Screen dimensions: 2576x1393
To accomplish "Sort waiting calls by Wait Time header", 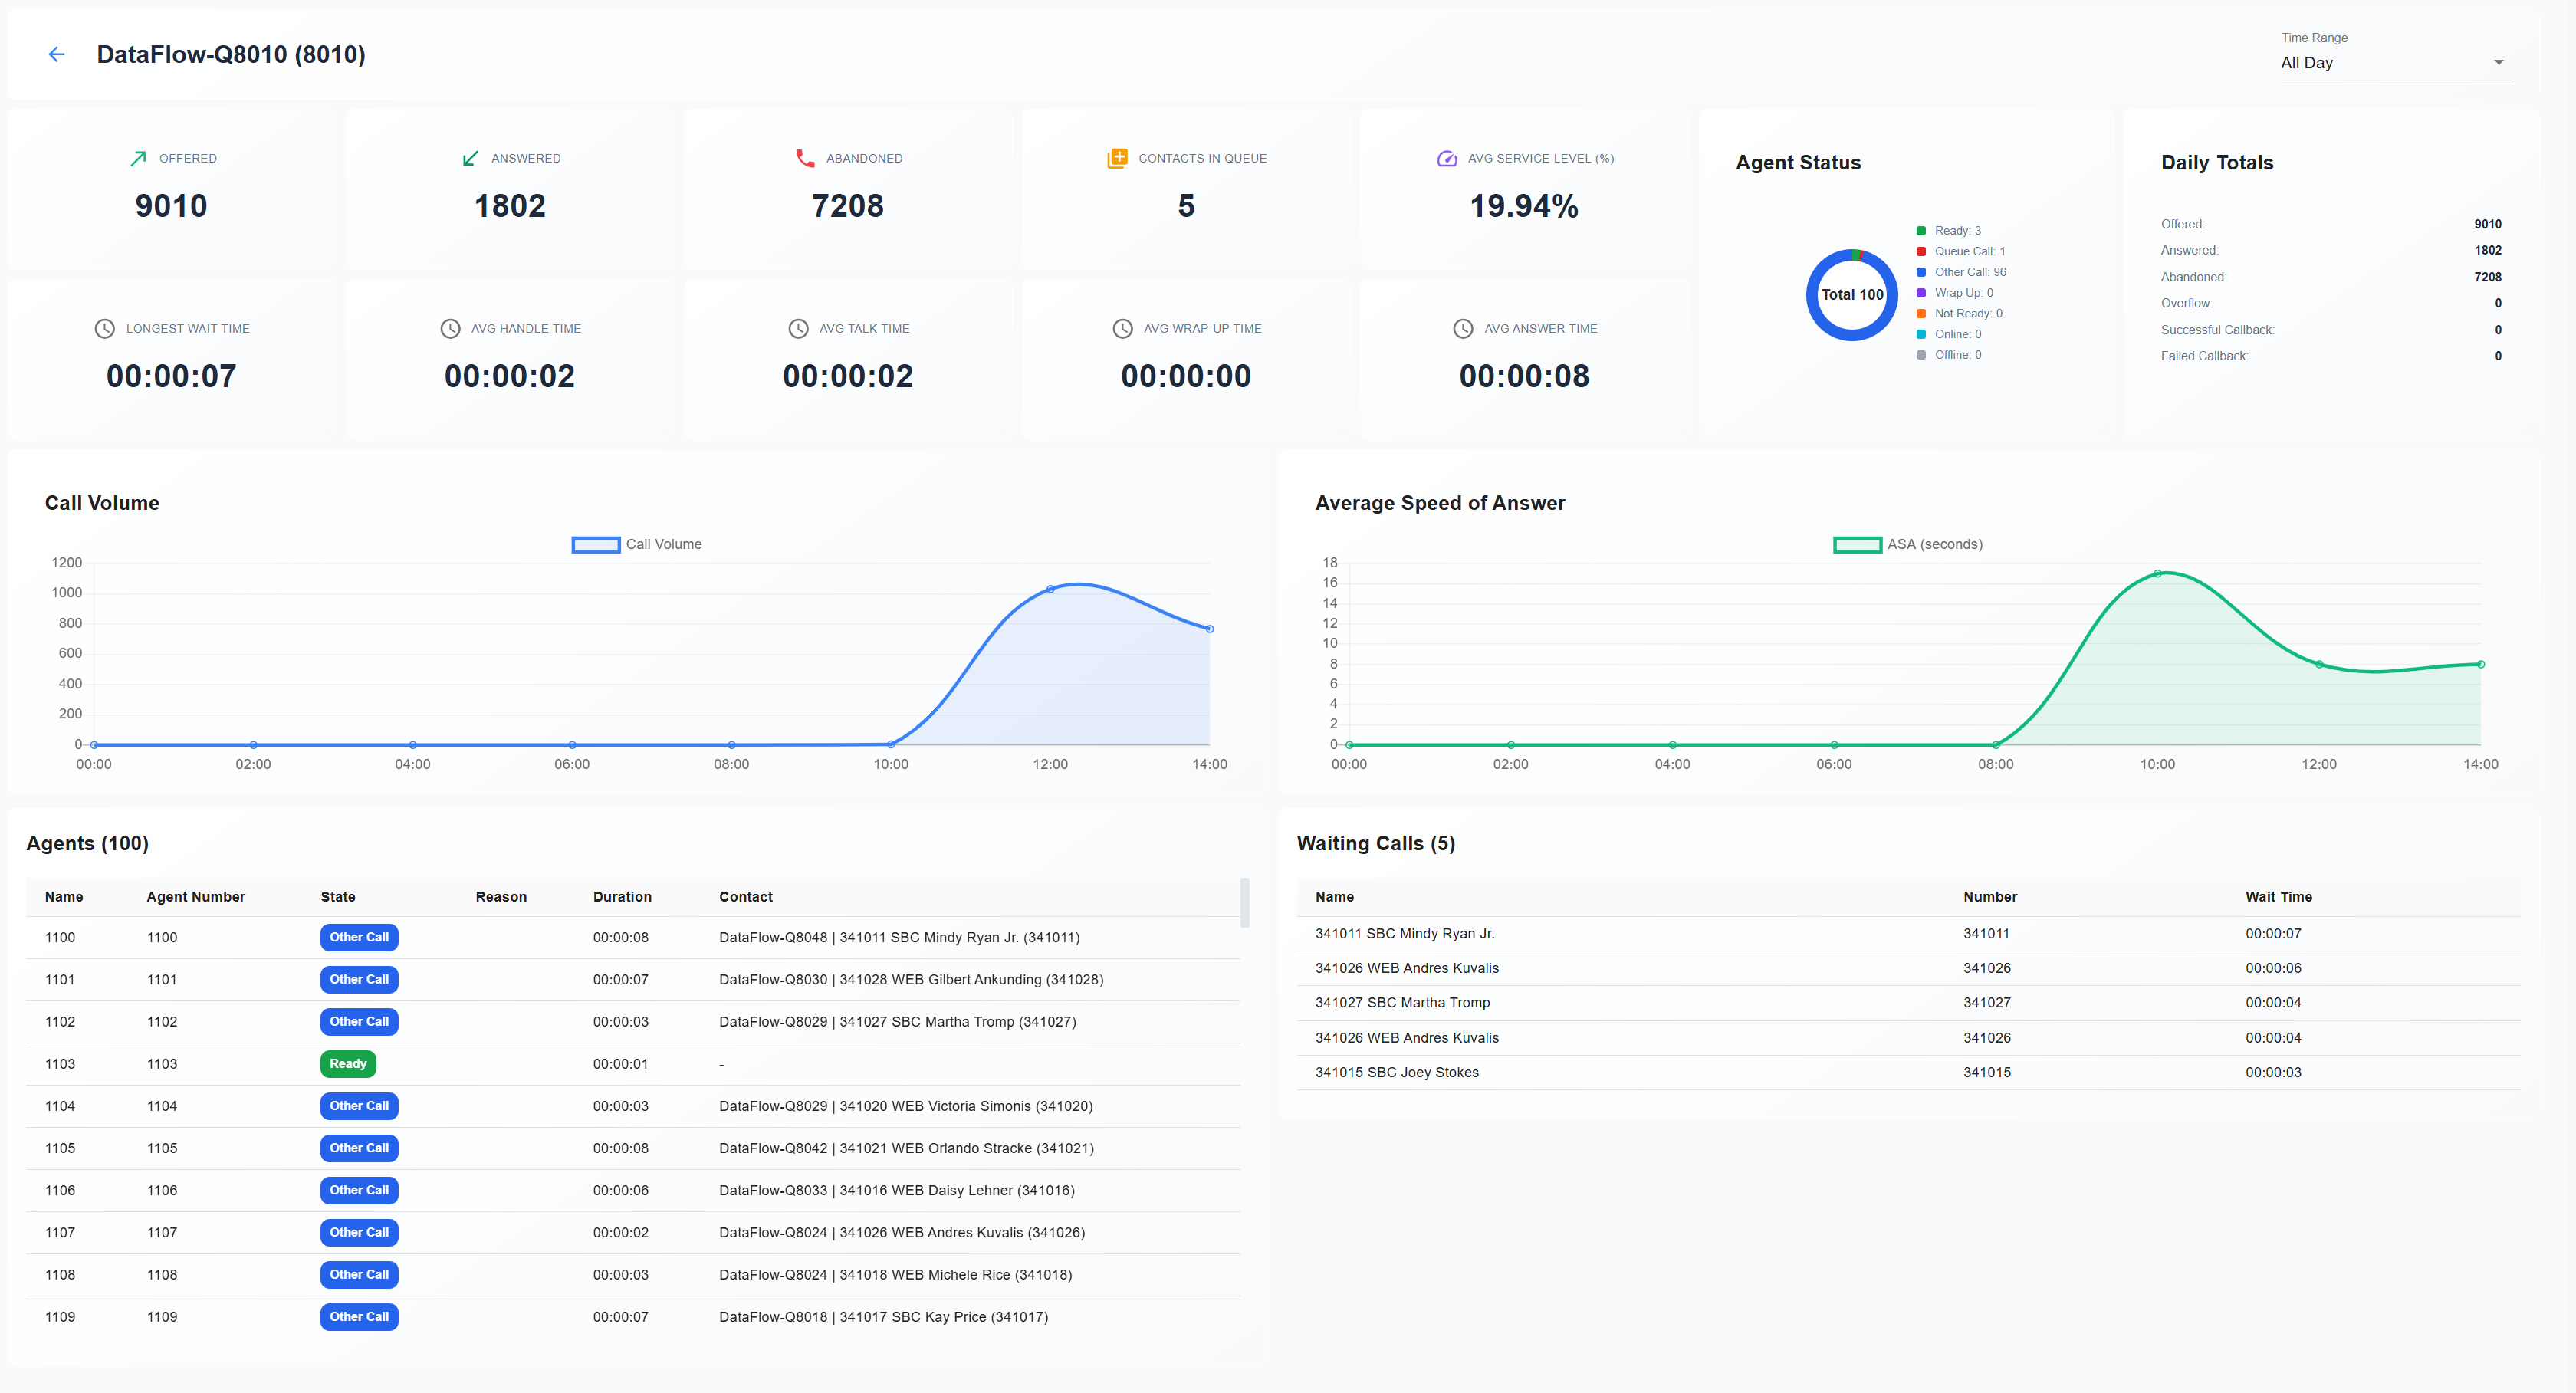I will [x=2278, y=896].
